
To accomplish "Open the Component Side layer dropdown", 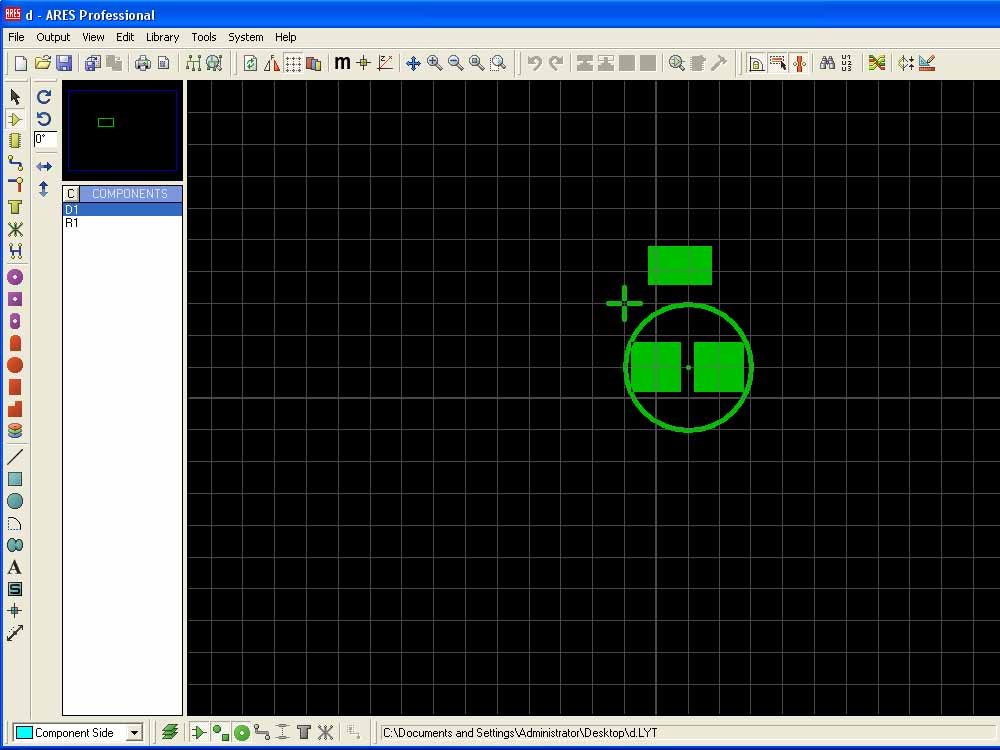I will 134,733.
